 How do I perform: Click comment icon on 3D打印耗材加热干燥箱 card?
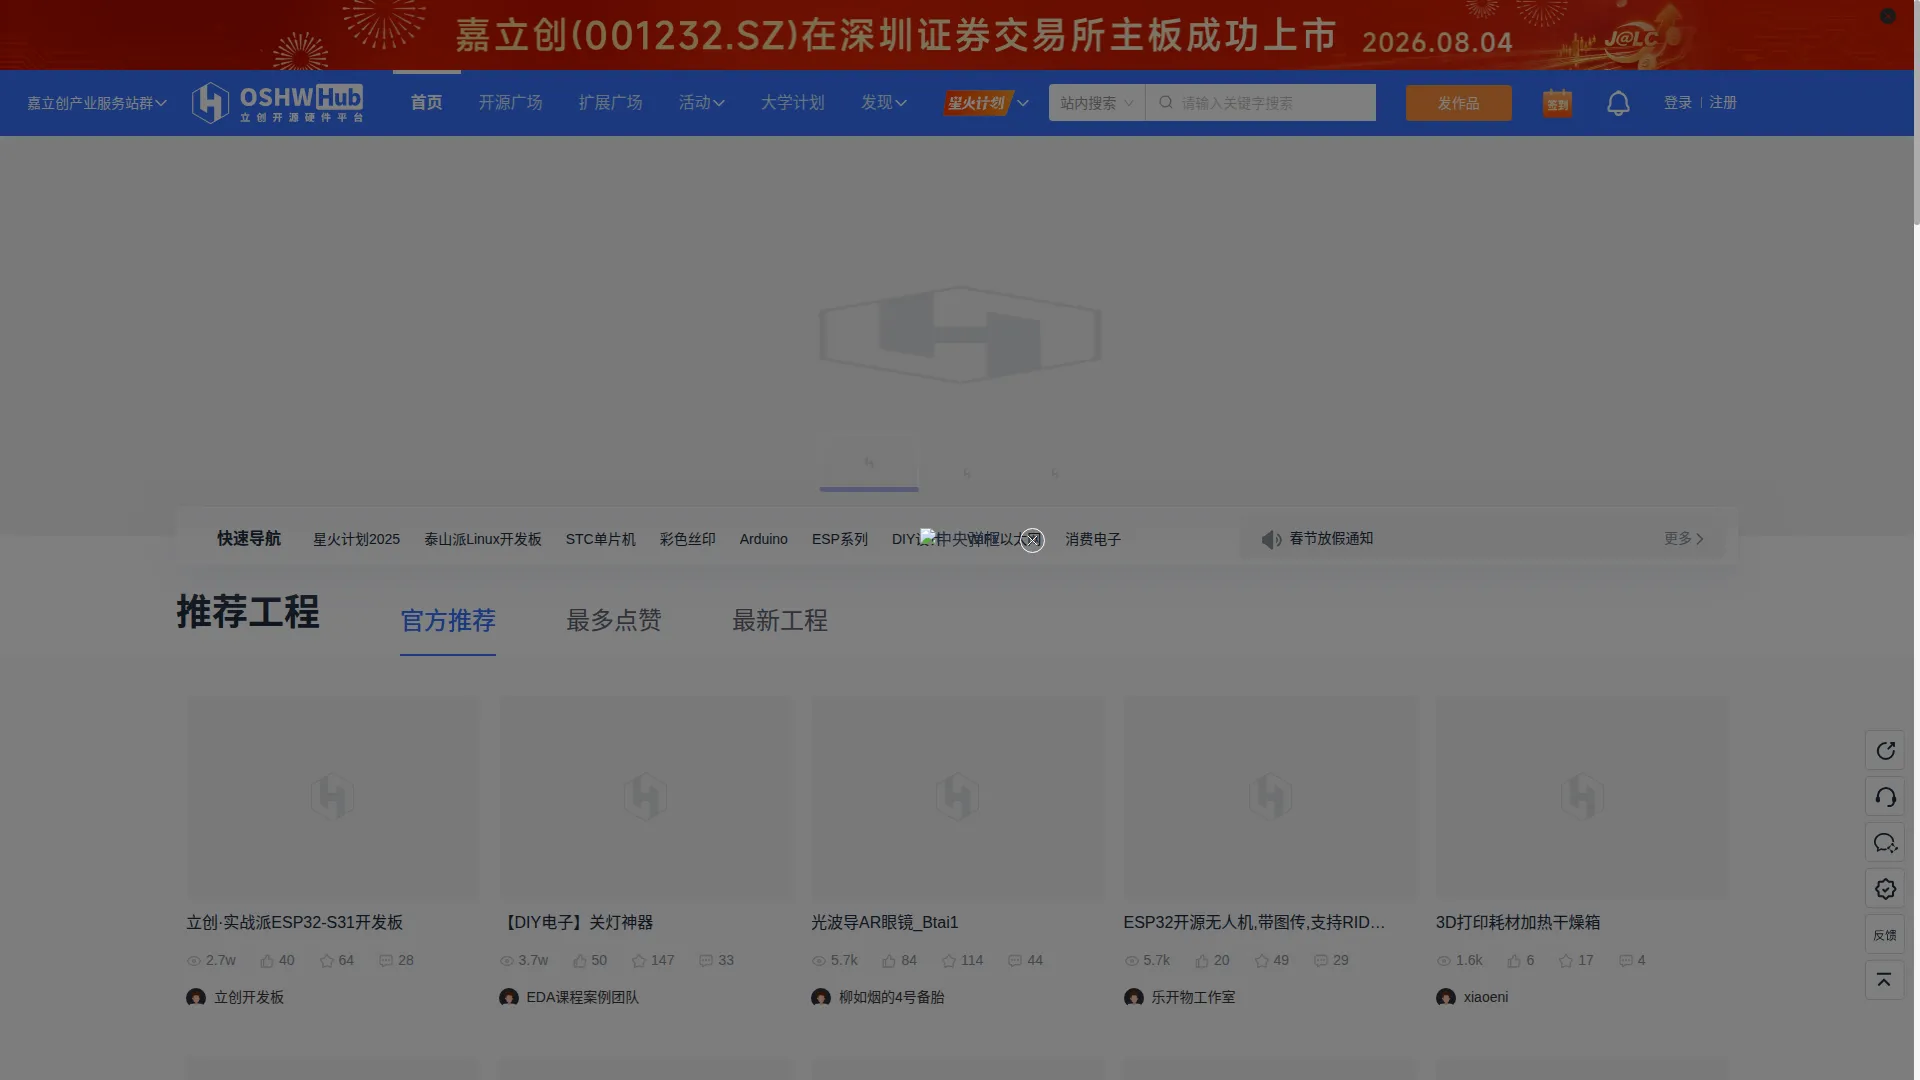click(x=1626, y=961)
